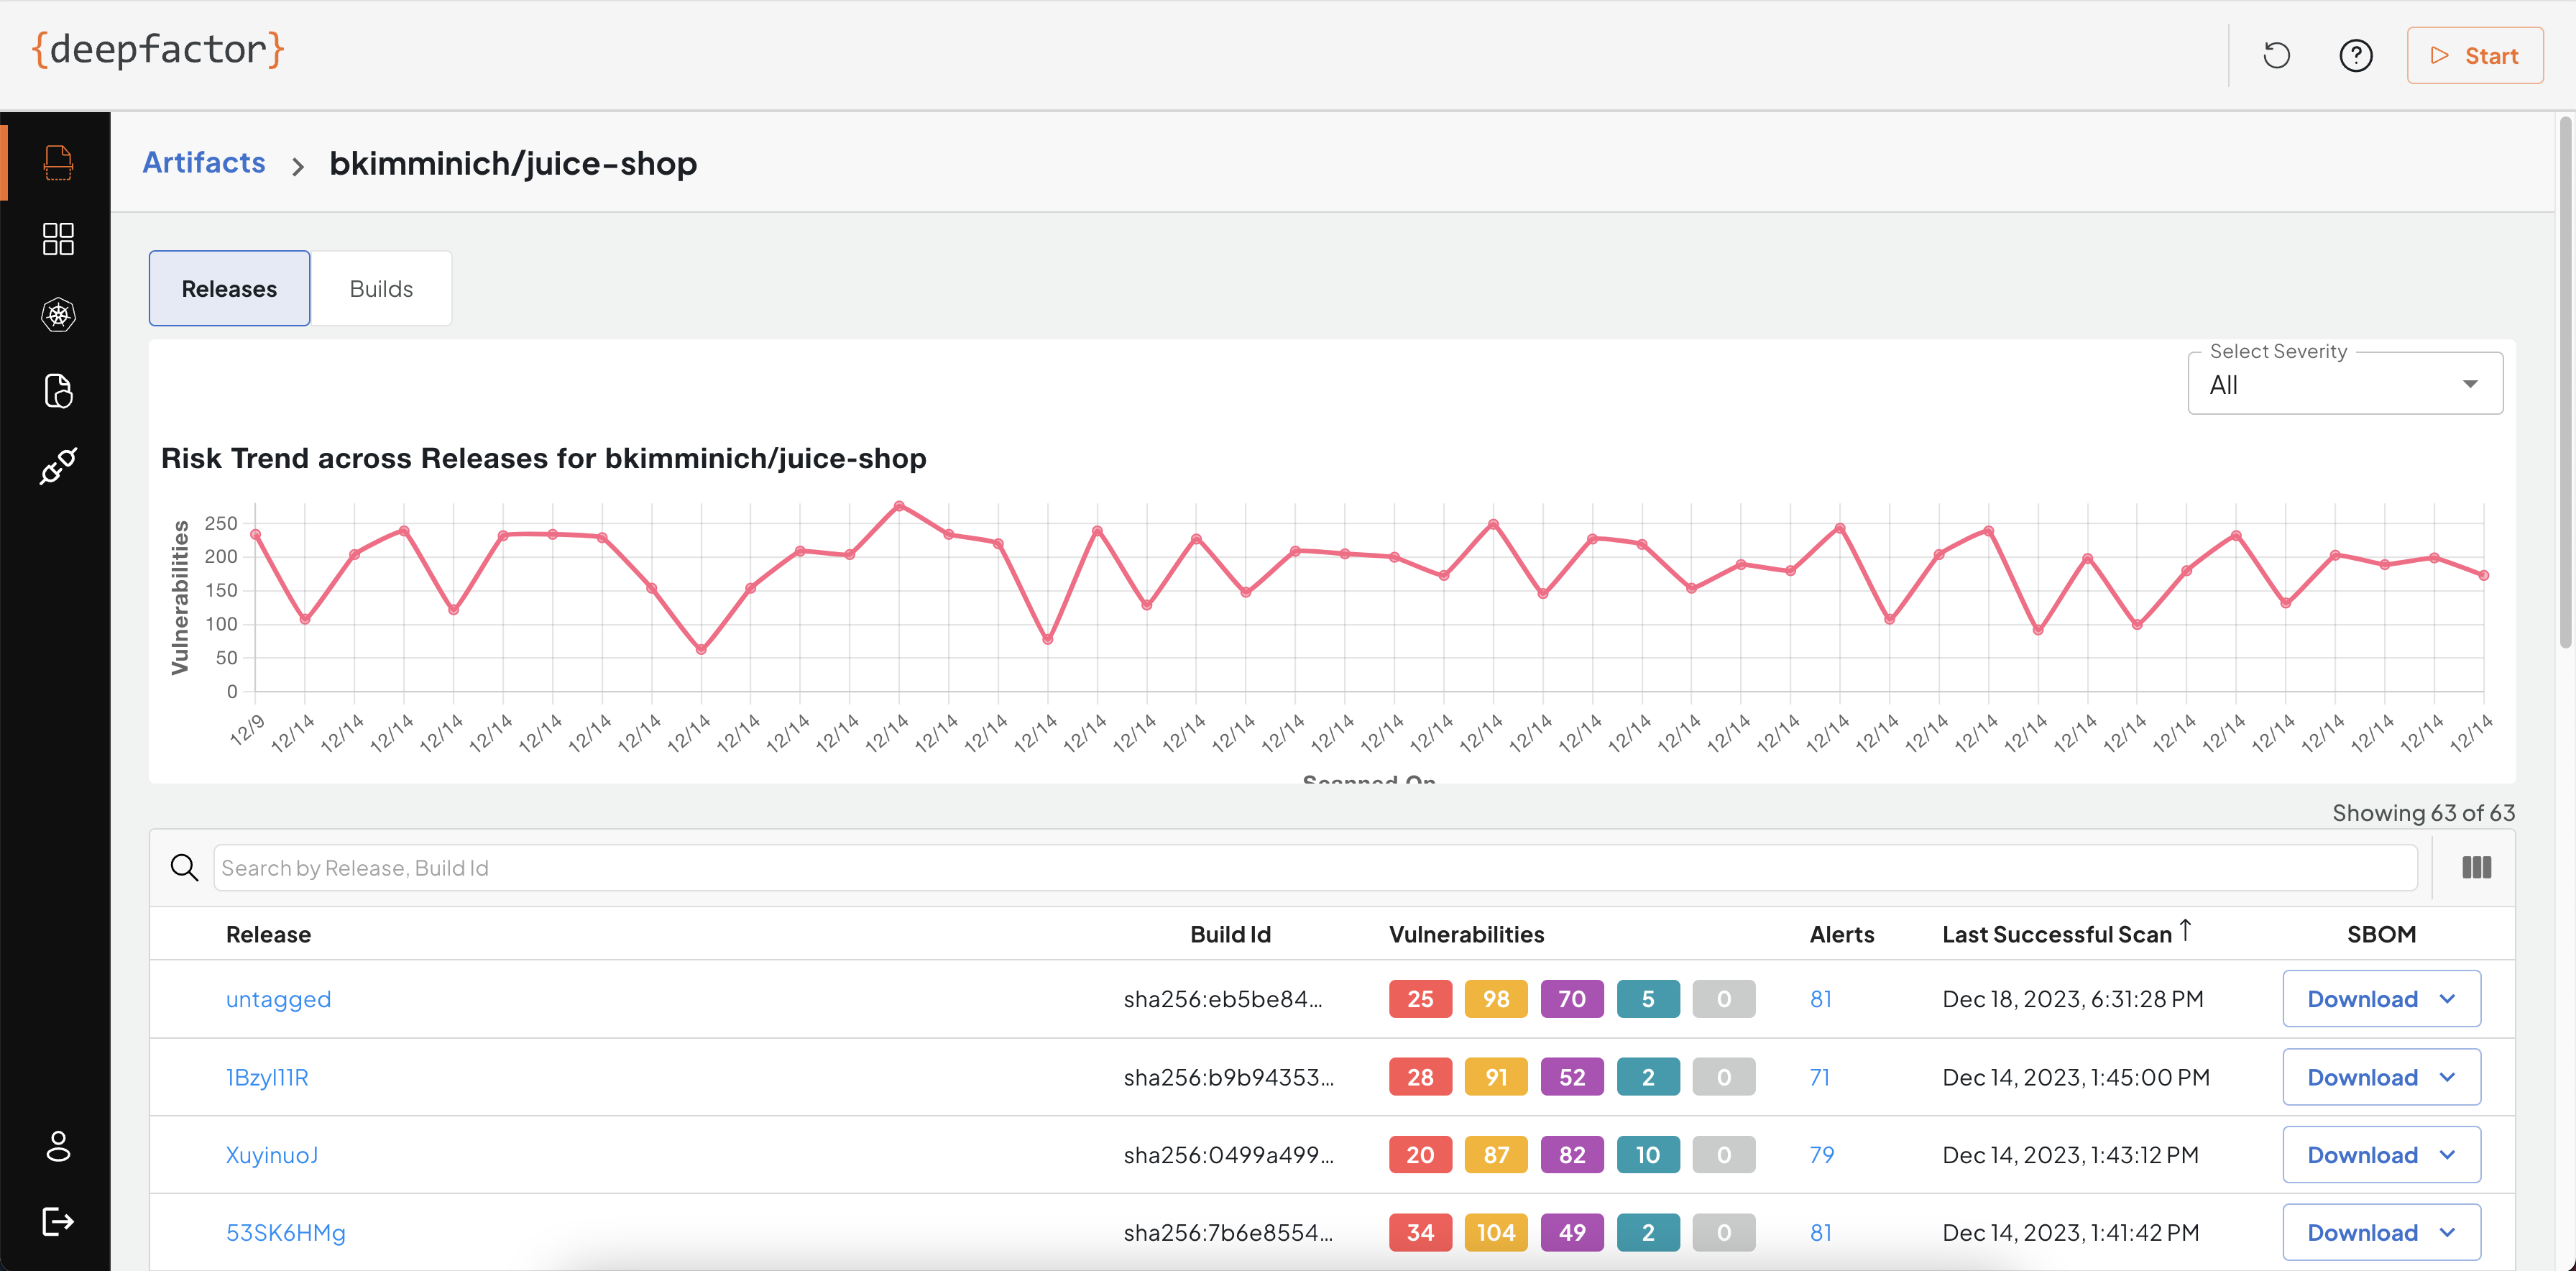Toggle column visibility with columns icon
Screen dimensions: 2576x1271
pyautogui.click(x=2476, y=867)
